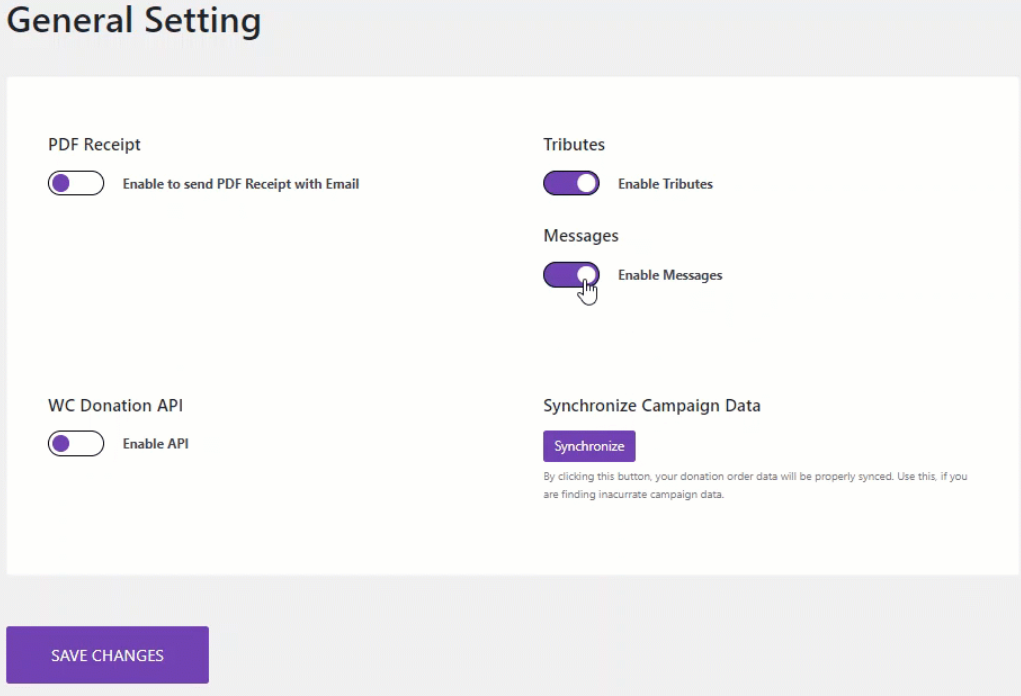Switch on the Enable API toggle
The image size is (1021, 696).
76,443
